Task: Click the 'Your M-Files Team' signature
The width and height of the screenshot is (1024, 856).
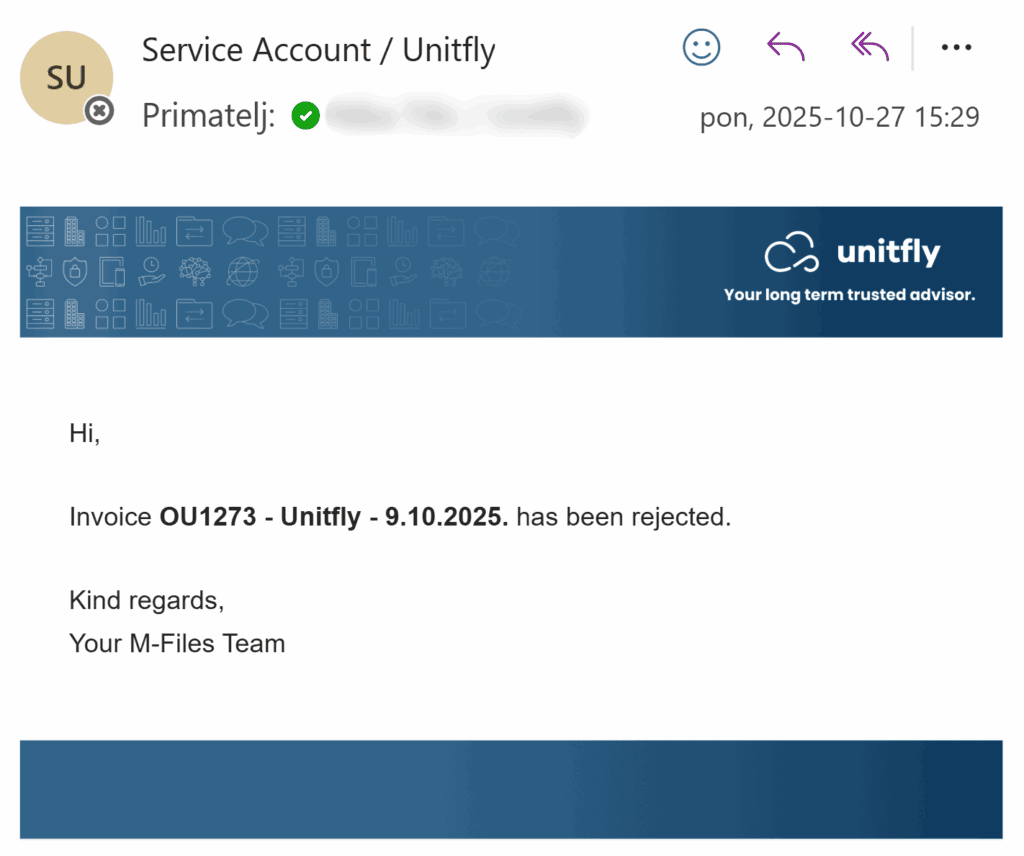Action: (x=177, y=644)
